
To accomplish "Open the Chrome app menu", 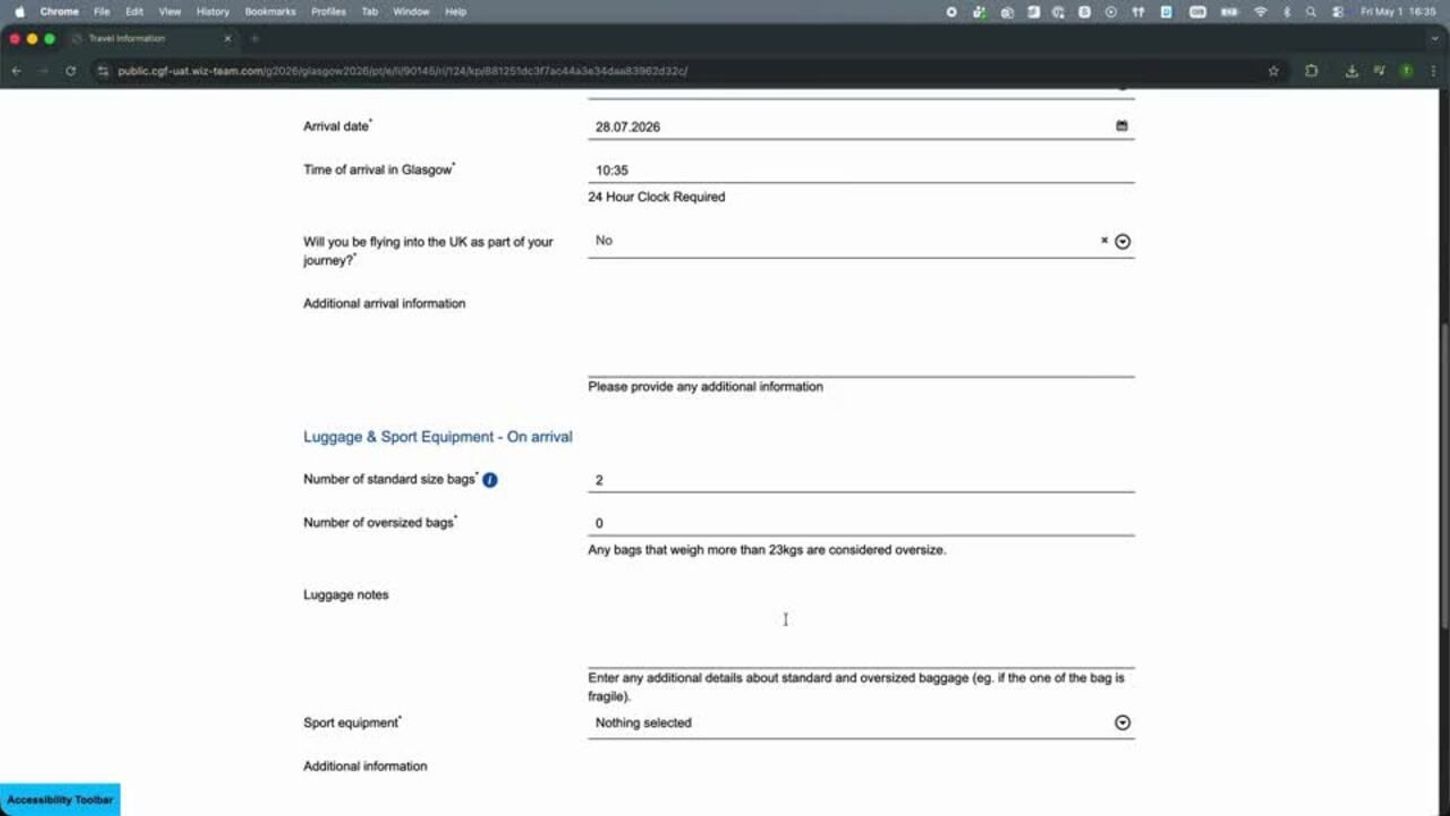I will [59, 12].
